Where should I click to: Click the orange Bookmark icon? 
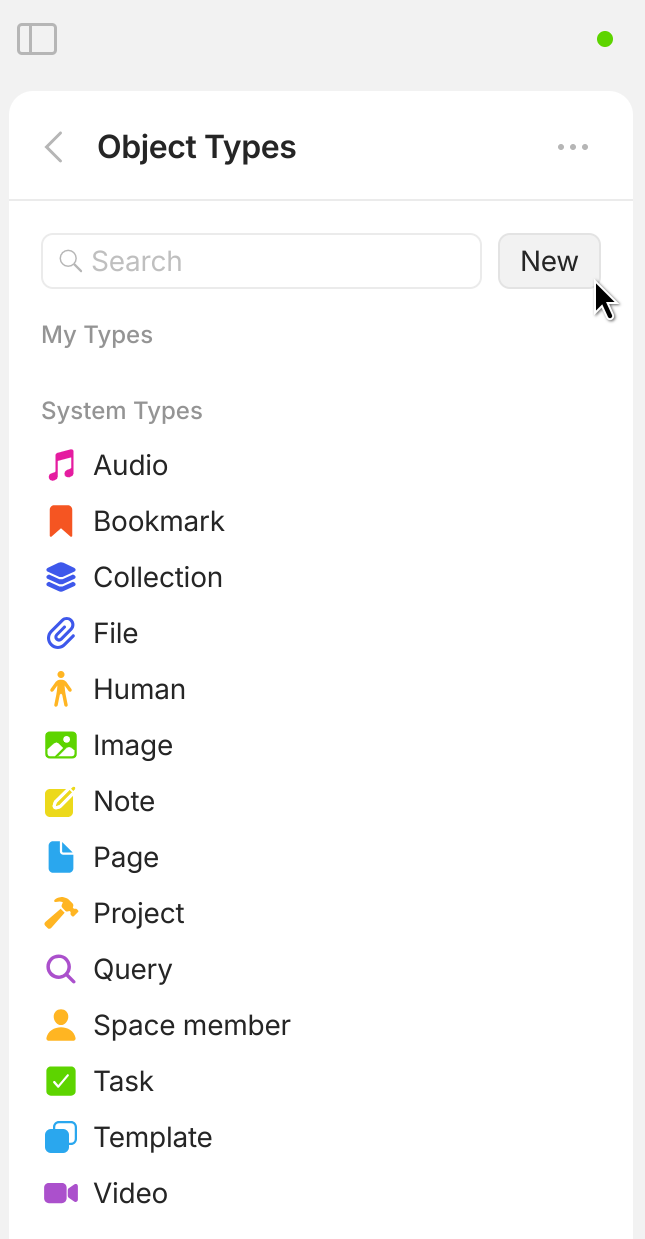click(x=61, y=521)
